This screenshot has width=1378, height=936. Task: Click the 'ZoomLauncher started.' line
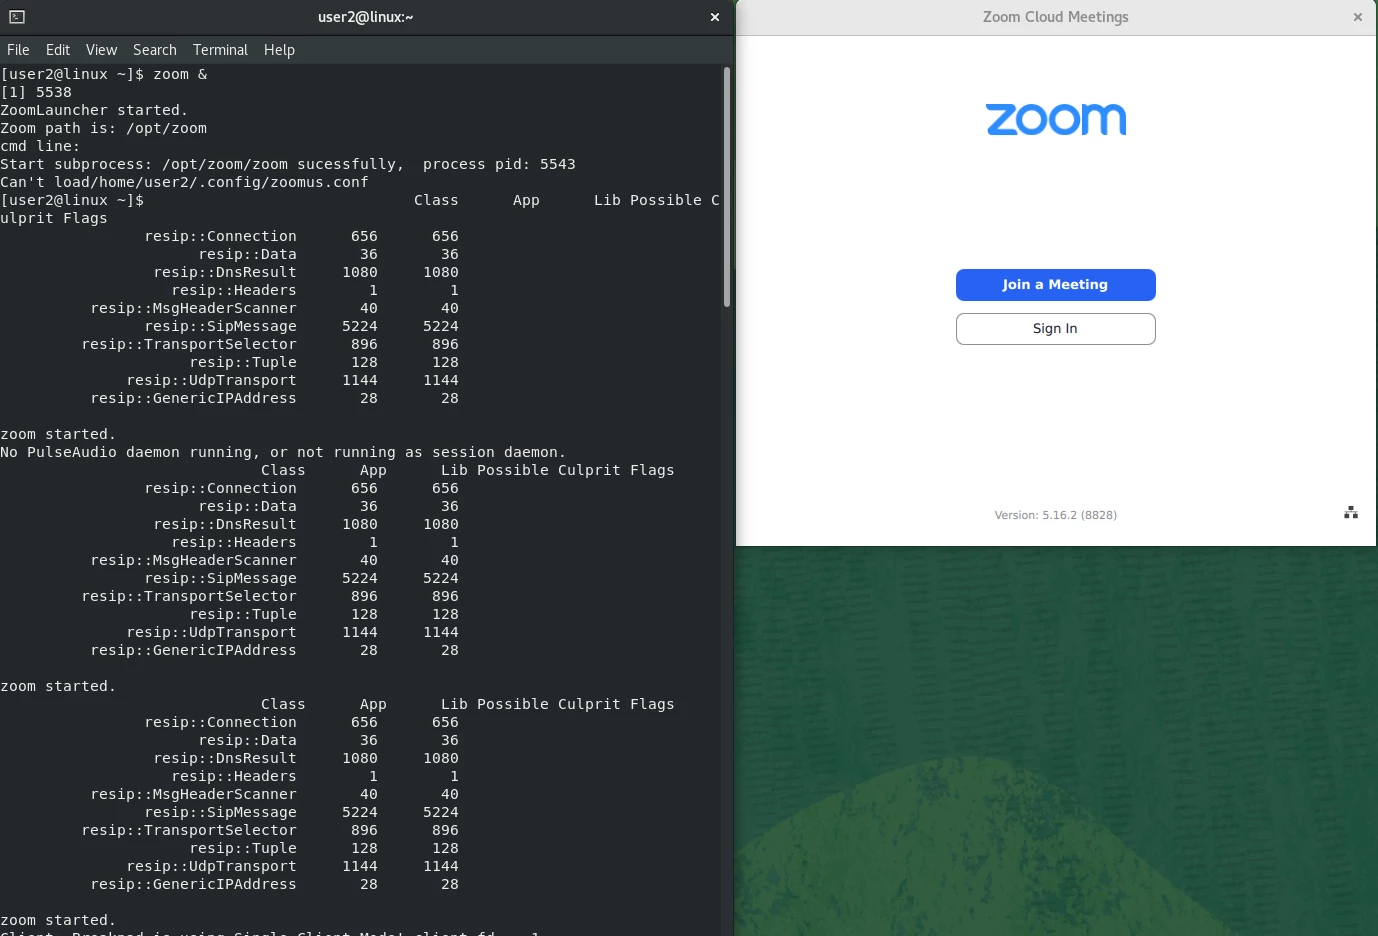coord(94,110)
